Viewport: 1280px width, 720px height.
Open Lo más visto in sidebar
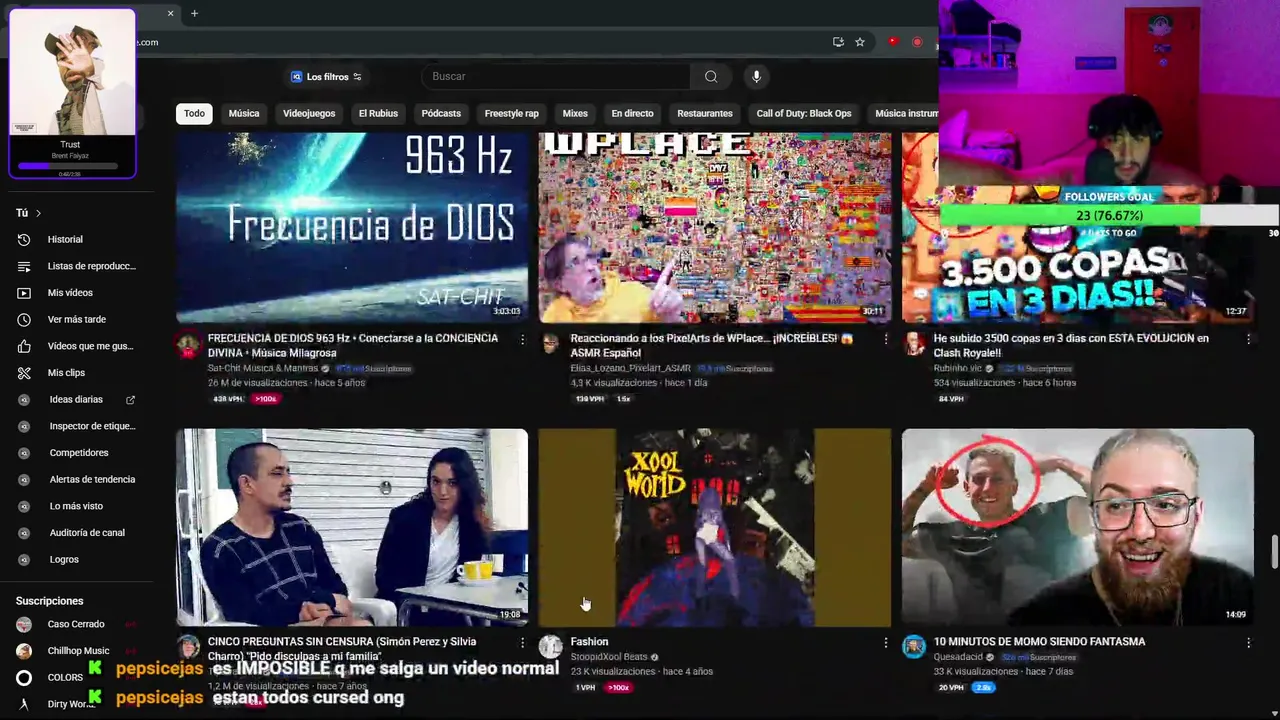76,506
